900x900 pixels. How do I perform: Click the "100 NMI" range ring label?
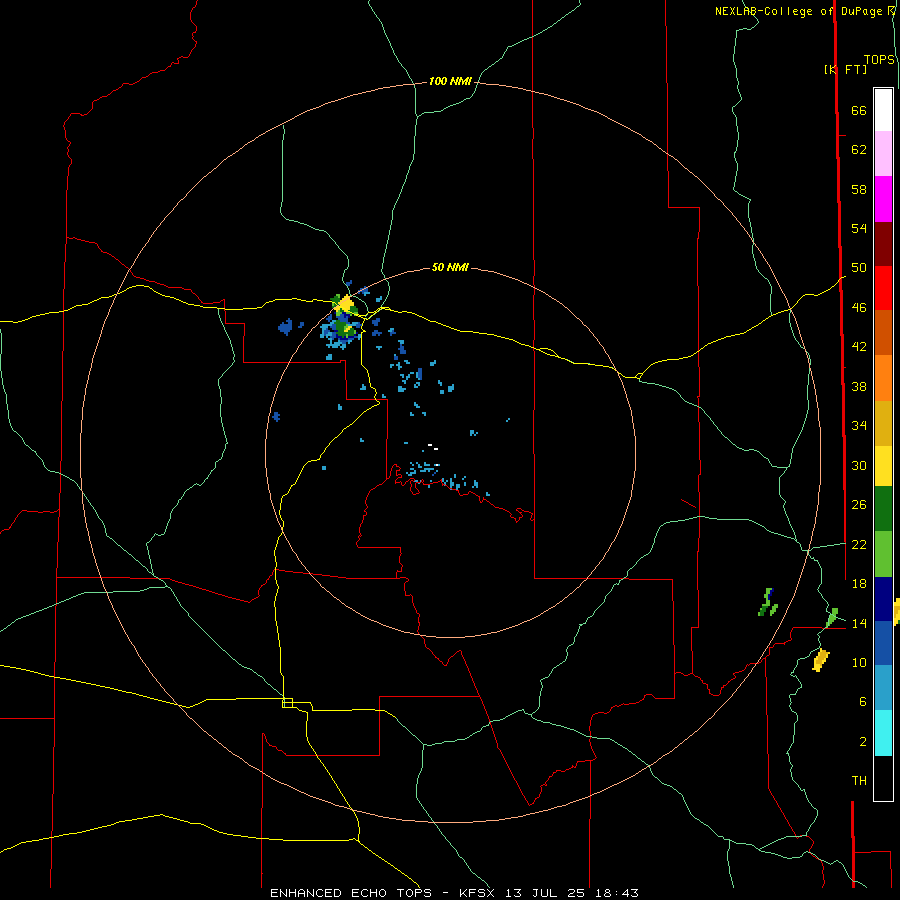click(x=450, y=82)
